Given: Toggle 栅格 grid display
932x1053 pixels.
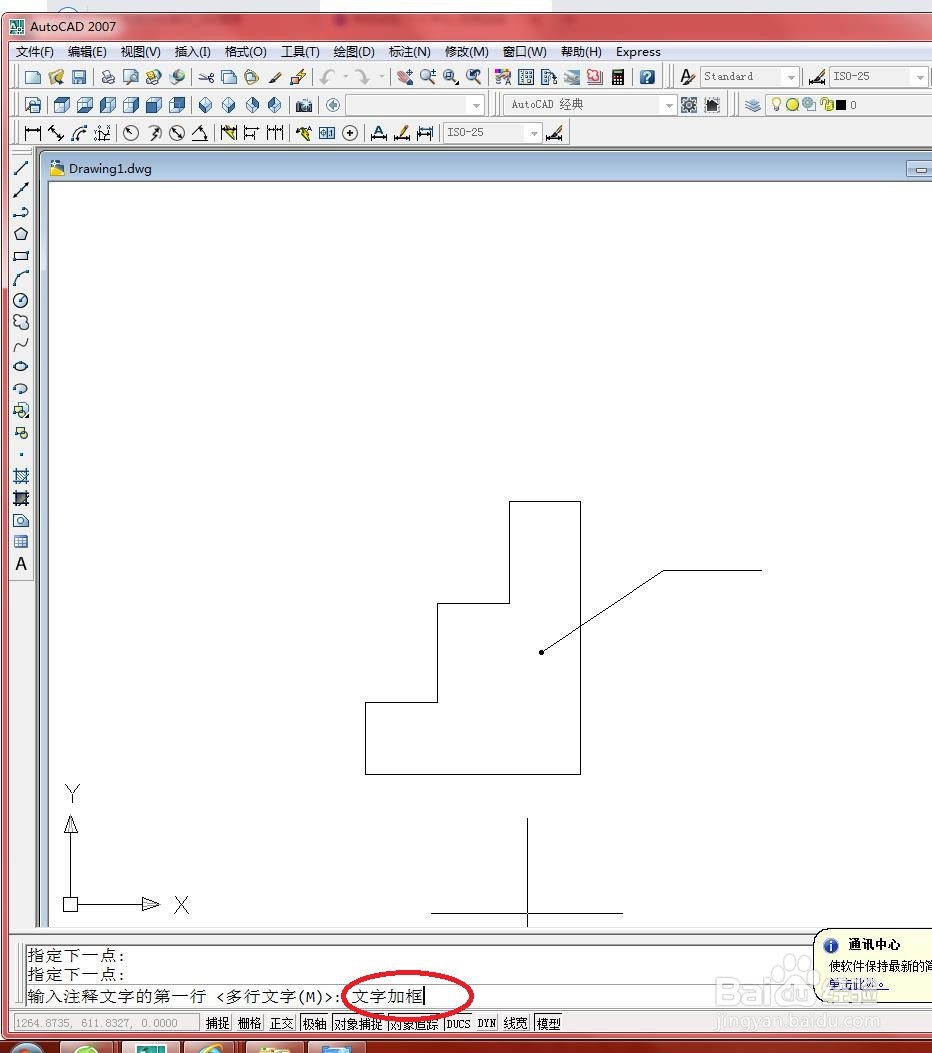Looking at the screenshot, I should 249,1023.
